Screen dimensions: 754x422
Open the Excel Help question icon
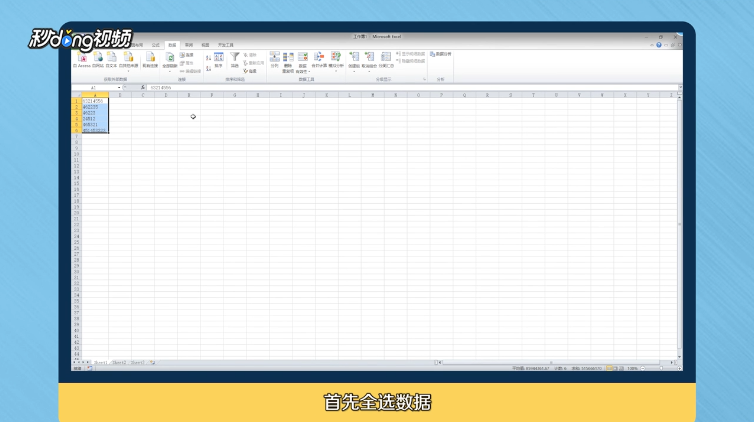tap(659, 45)
